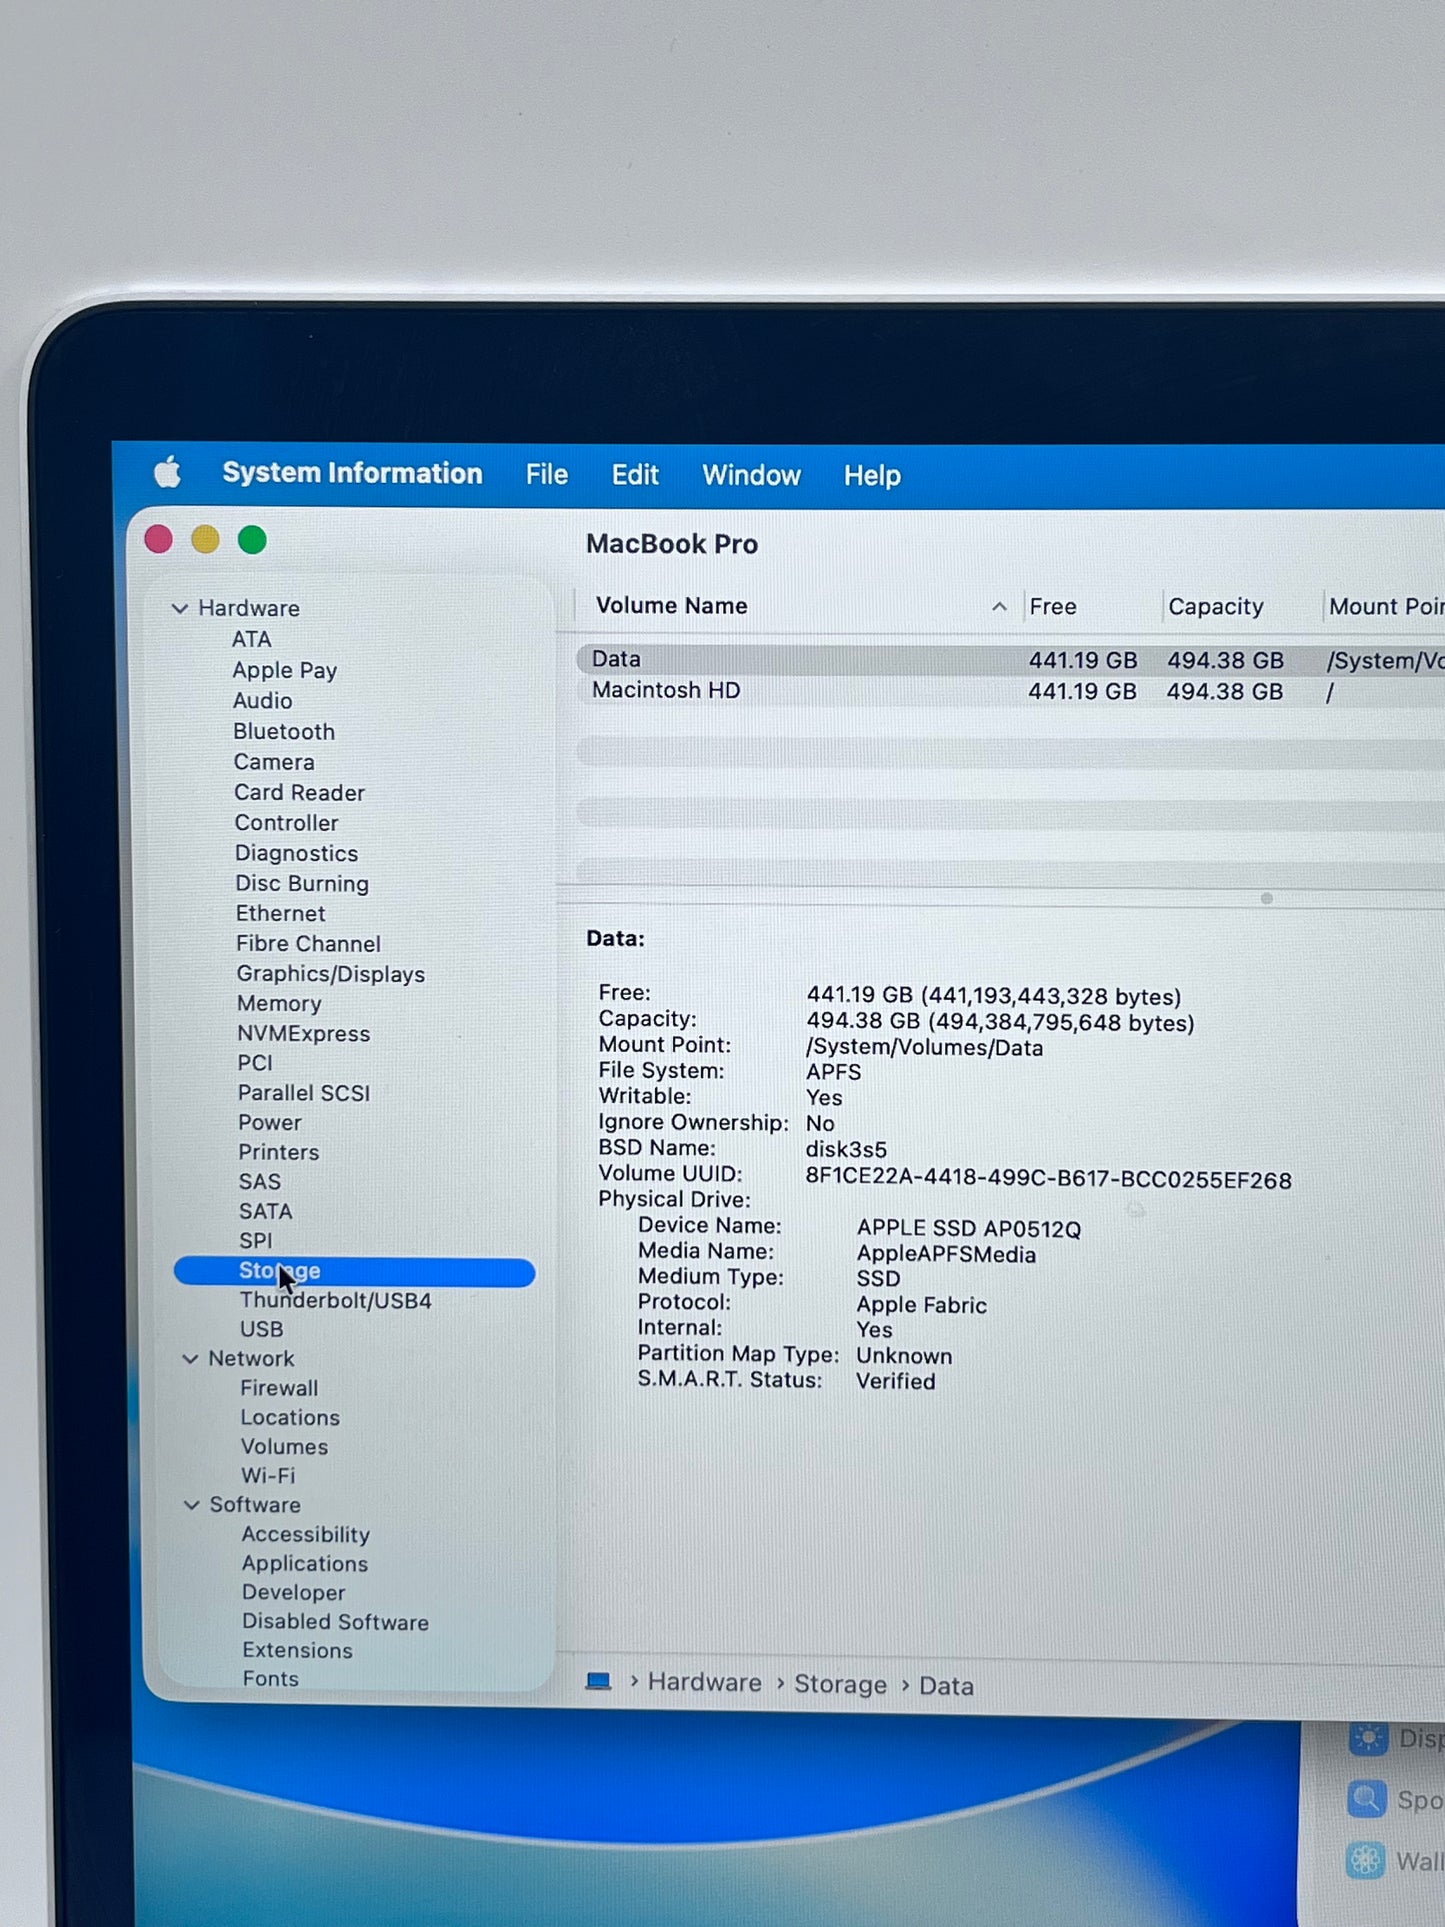Select Camera in the sidebar
This screenshot has width=1445, height=1927.
(274, 762)
